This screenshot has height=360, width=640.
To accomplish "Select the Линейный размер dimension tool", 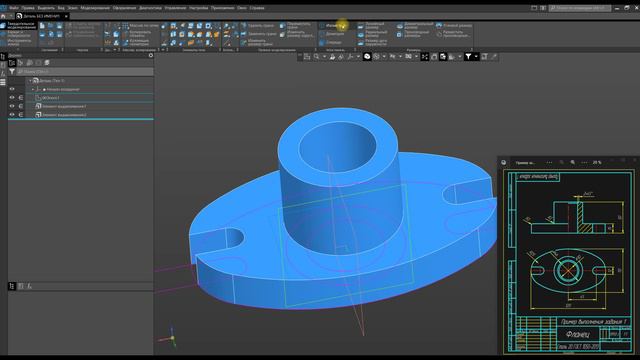I will tap(371, 25).
